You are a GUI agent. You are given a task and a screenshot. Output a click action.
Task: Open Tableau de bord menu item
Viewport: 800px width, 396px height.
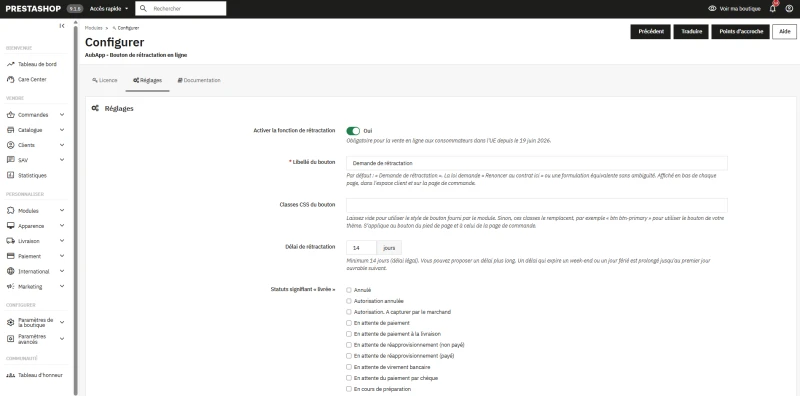pos(36,64)
